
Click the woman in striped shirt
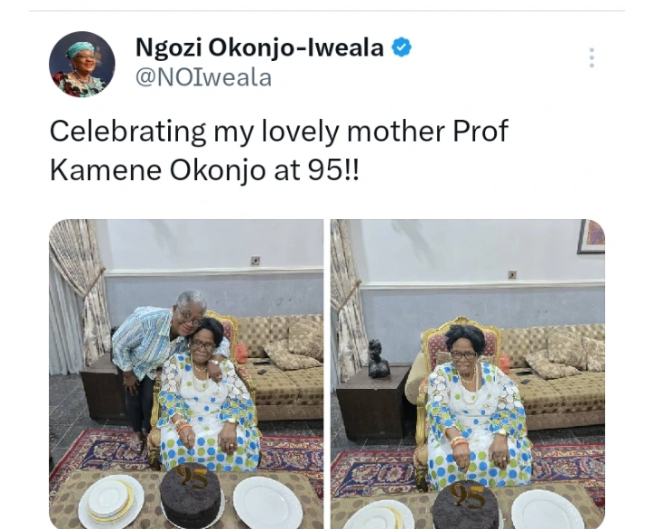(155, 361)
